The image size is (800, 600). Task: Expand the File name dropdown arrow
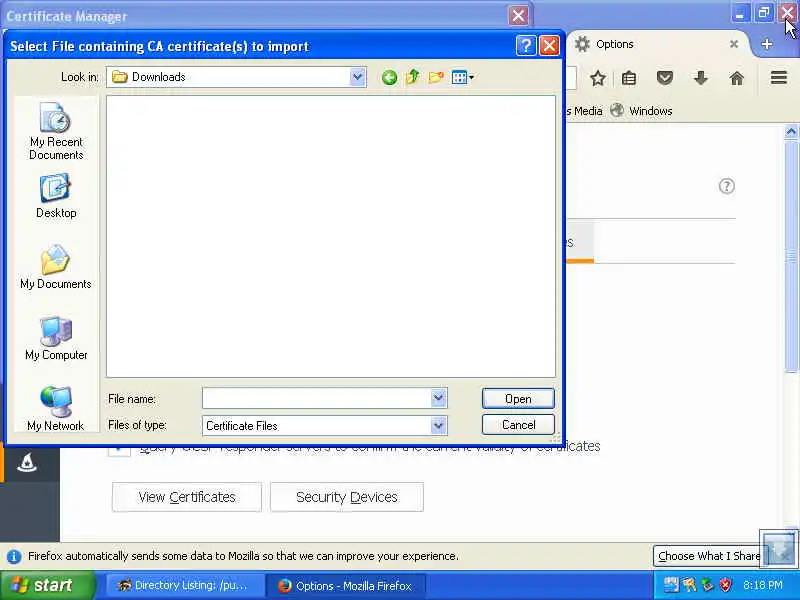point(438,398)
